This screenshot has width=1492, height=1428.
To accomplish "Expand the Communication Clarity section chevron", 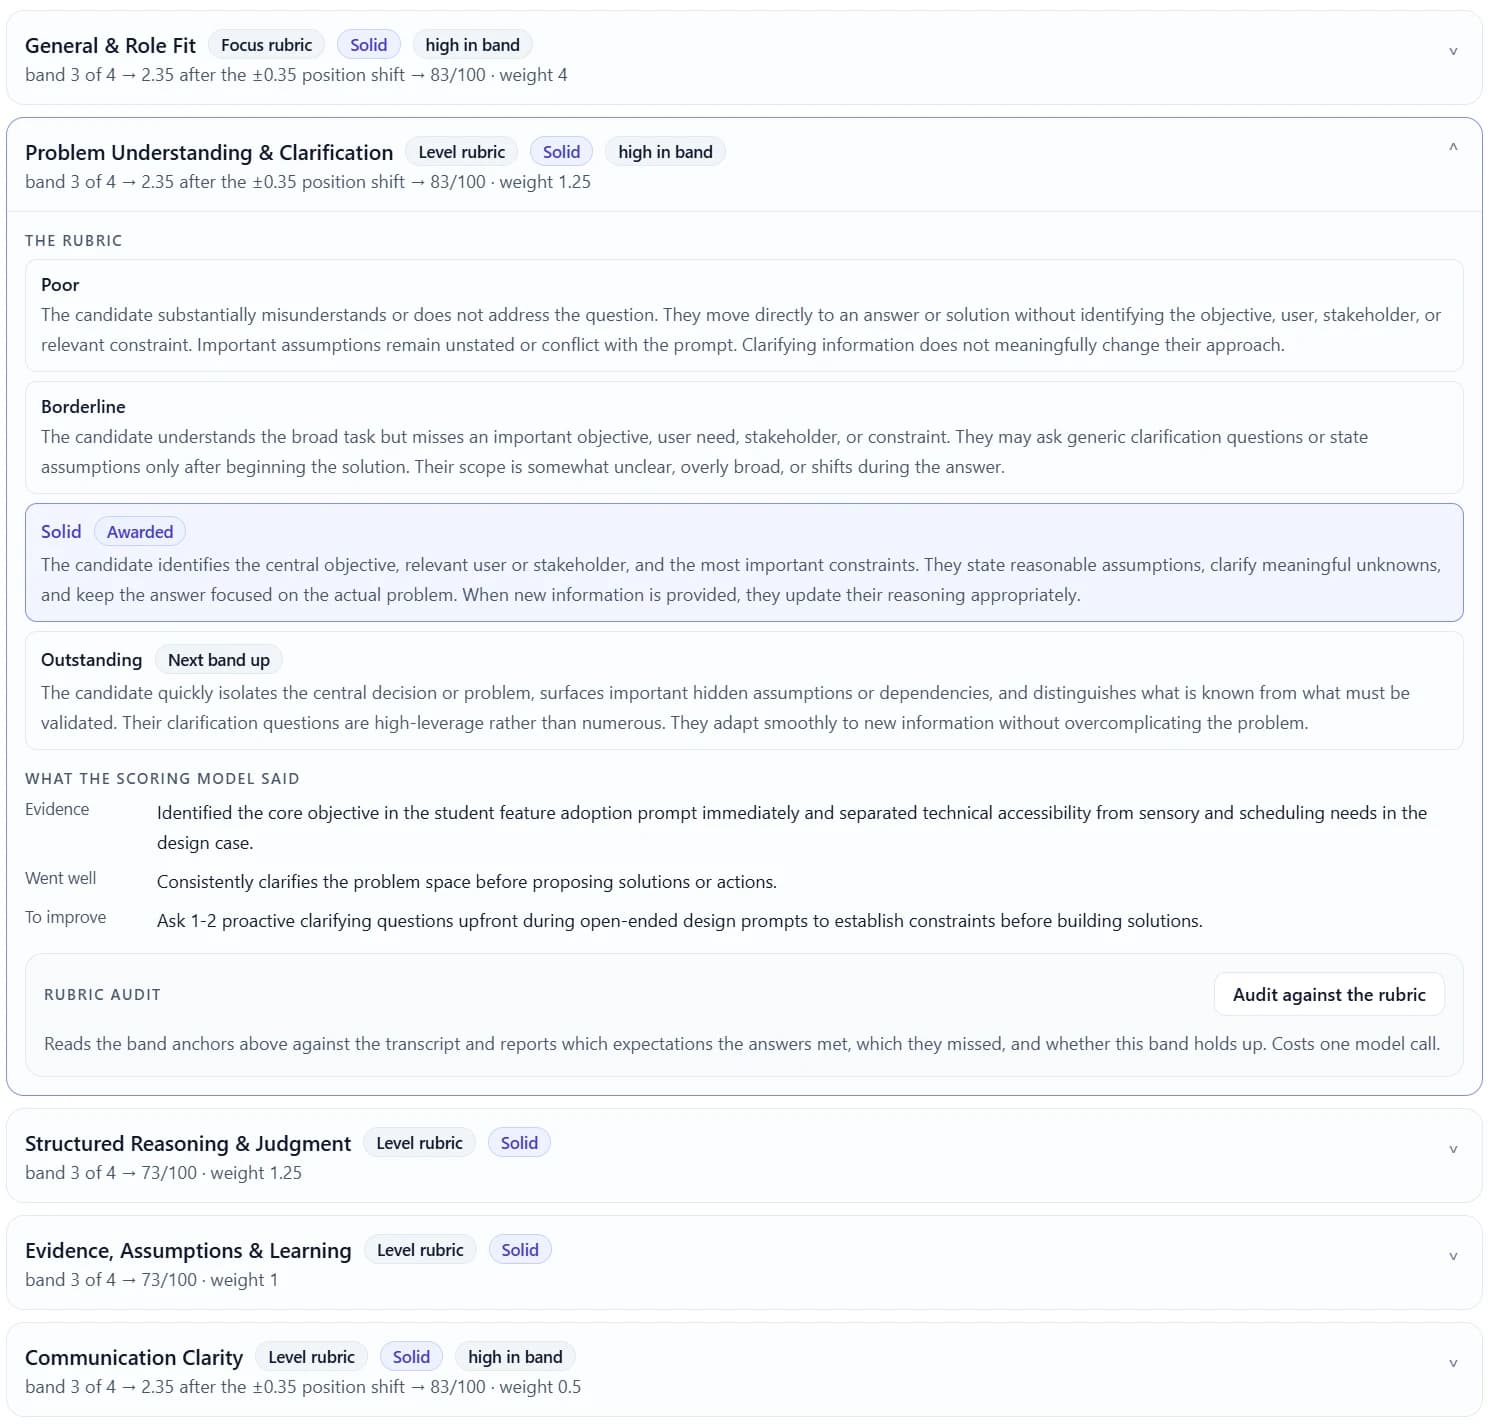I will (1453, 1363).
